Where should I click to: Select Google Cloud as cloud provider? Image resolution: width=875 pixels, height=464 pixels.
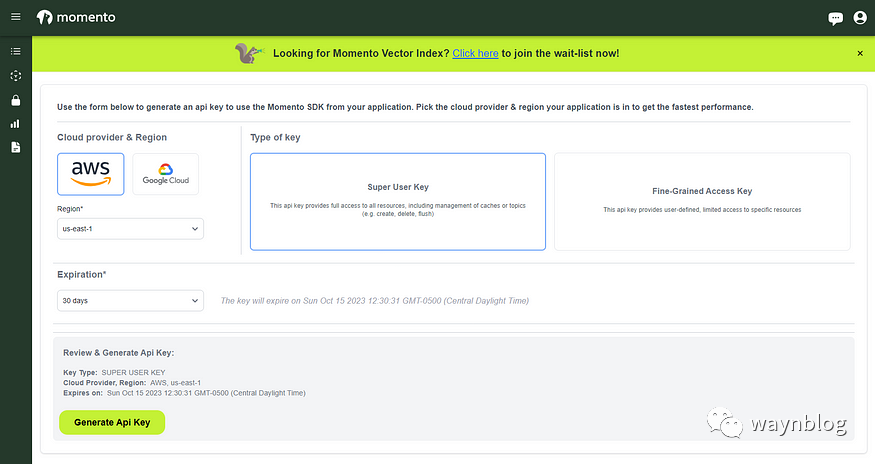(x=166, y=174)
